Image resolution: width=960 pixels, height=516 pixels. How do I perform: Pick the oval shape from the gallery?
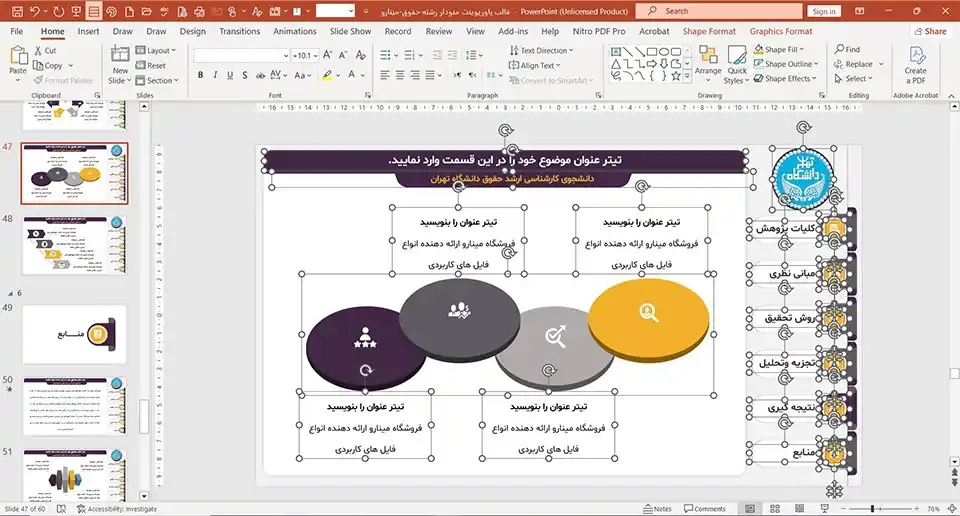point(664,52)
